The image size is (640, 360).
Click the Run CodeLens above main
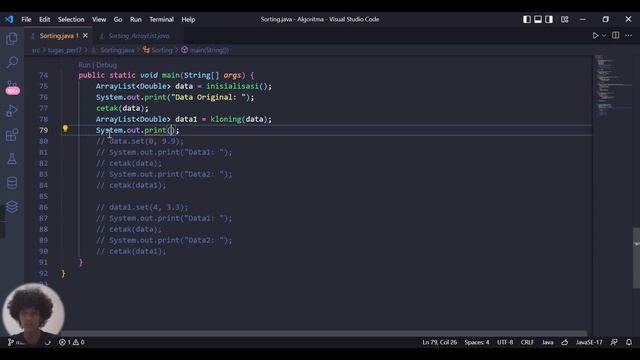(x=84, y=65)
